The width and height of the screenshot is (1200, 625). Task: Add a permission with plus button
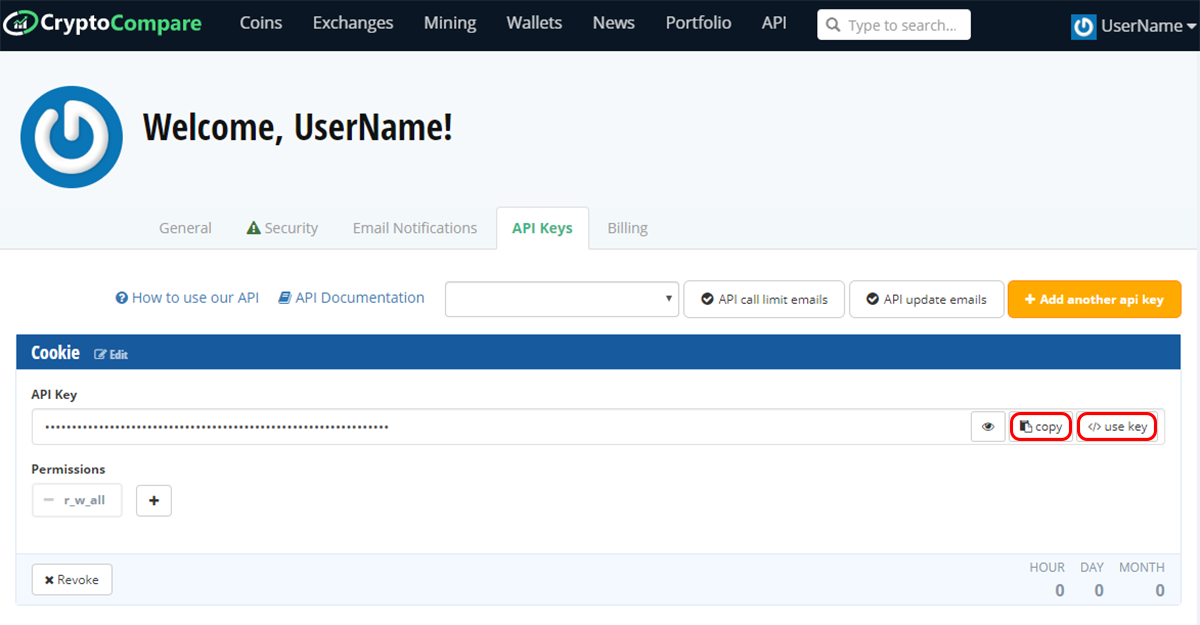(x=154, y=501)
